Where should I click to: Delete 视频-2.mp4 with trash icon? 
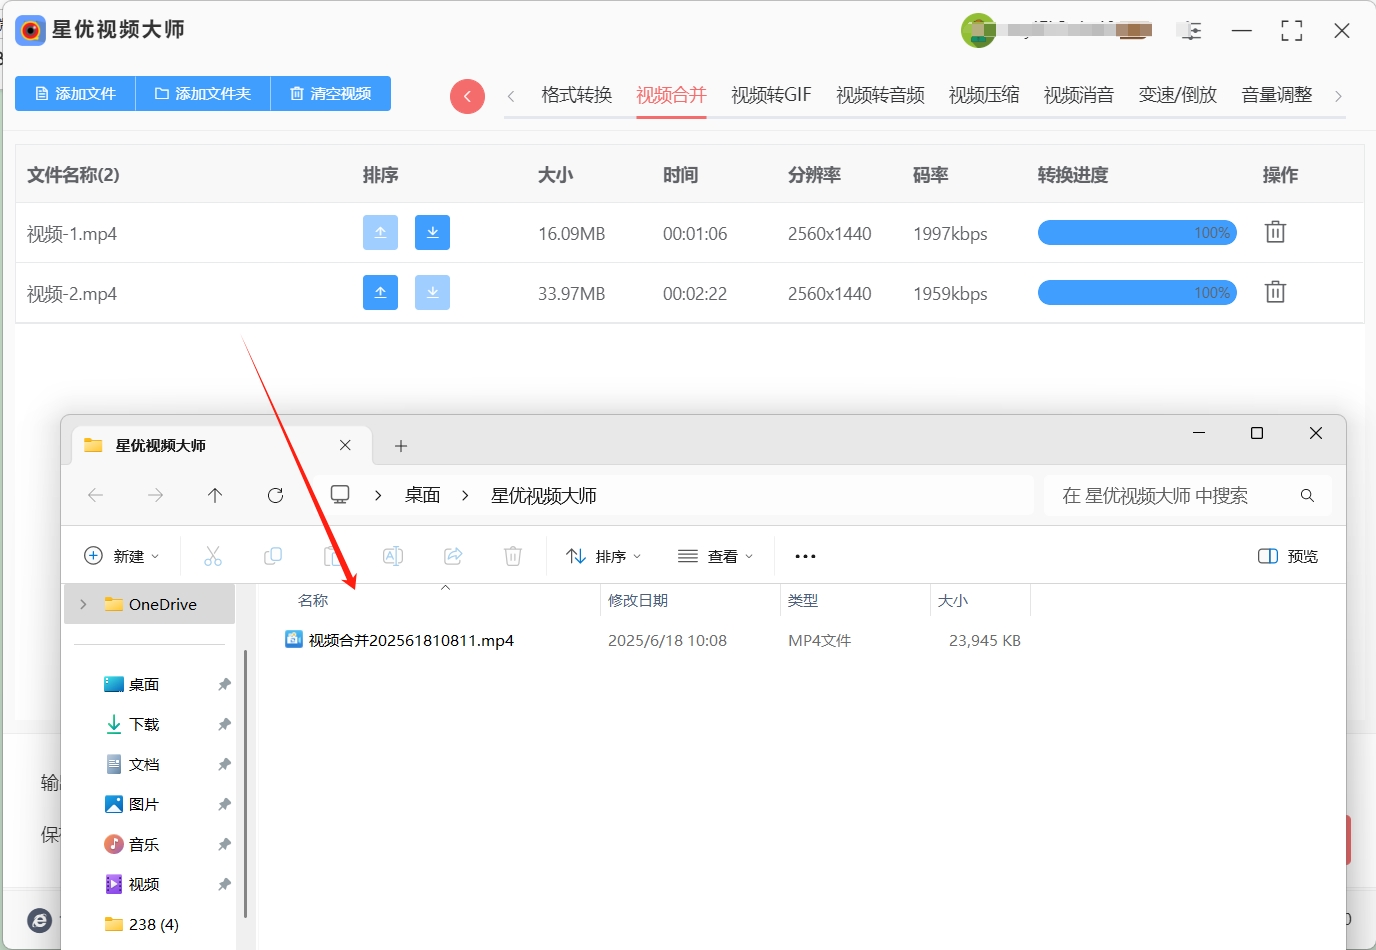click(x=1275, y=292)
